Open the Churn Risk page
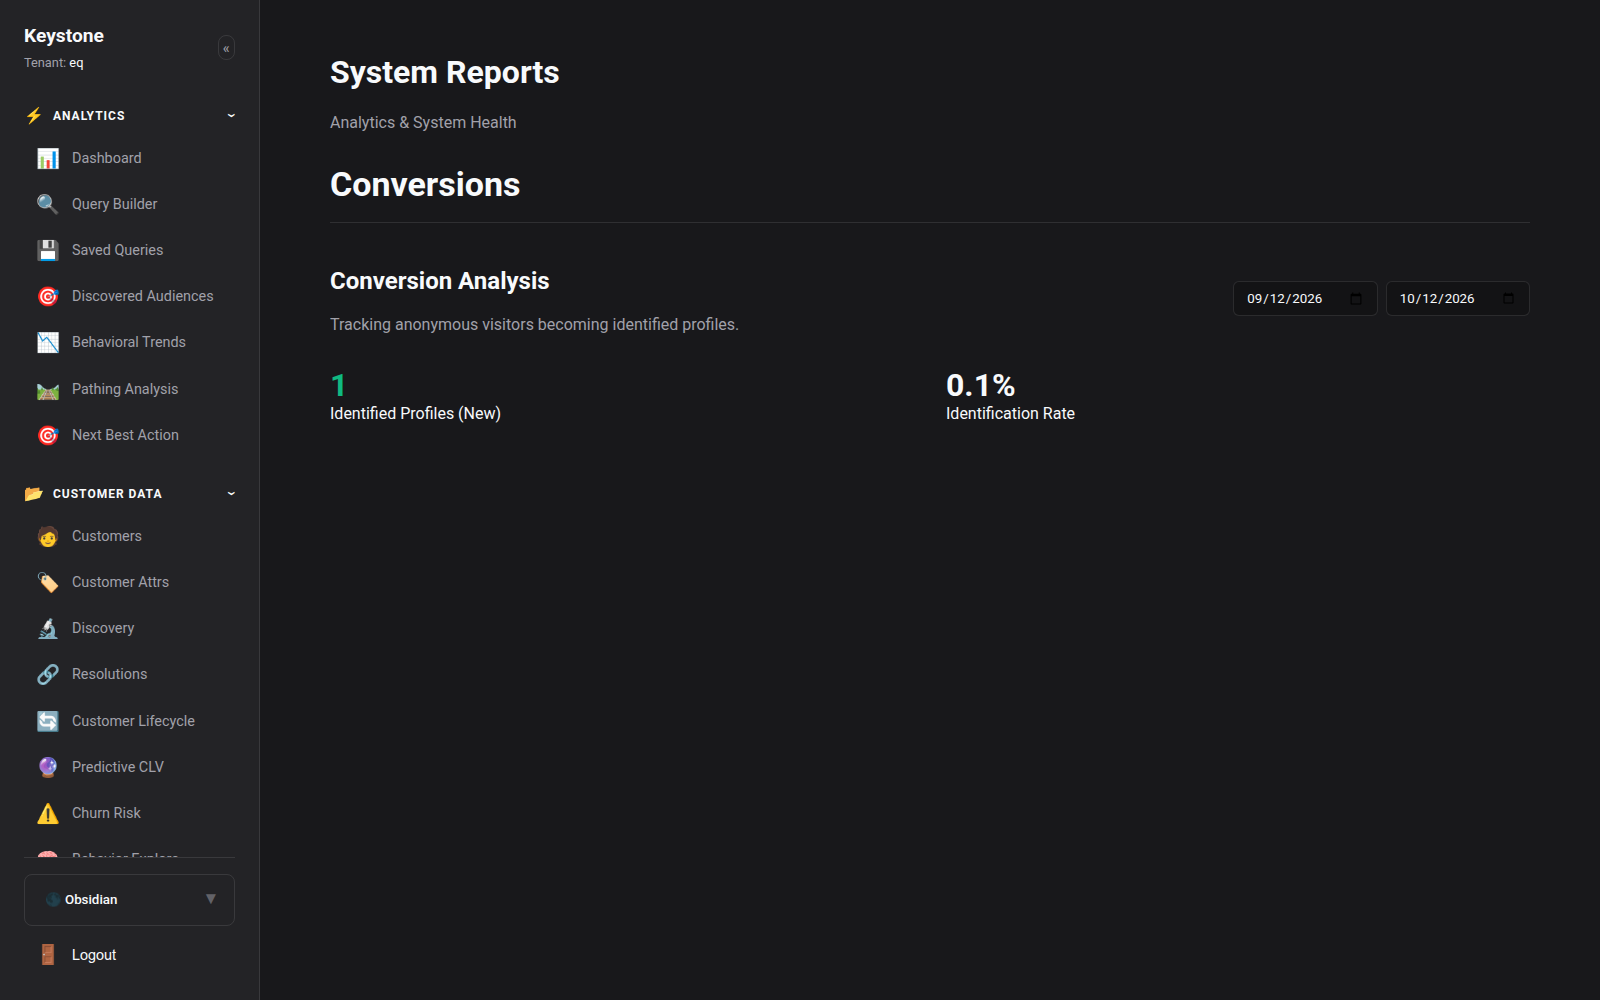Screen dimensions: 1600x1000 click(x=129, y=813)
